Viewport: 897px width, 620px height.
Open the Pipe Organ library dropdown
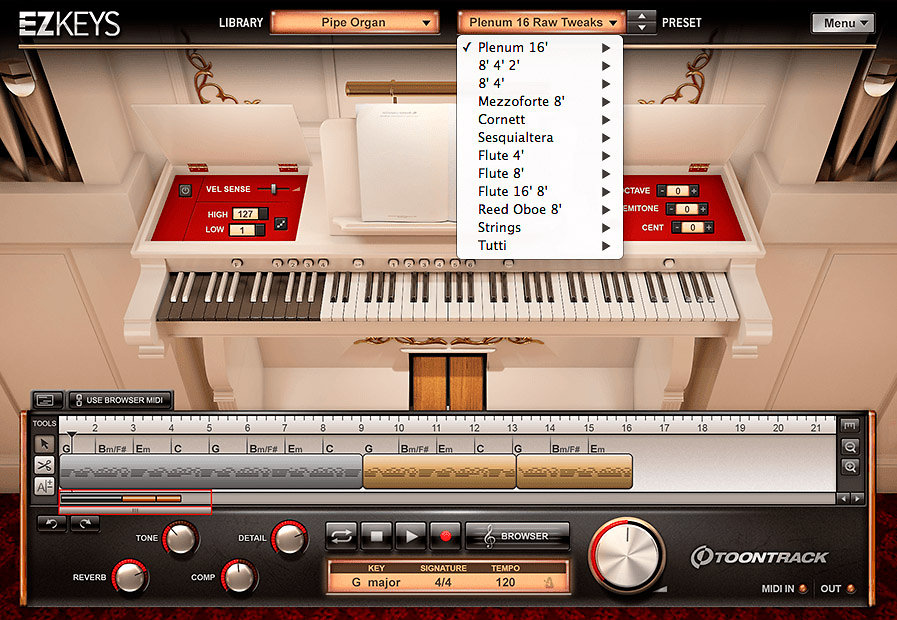[355, 22]
